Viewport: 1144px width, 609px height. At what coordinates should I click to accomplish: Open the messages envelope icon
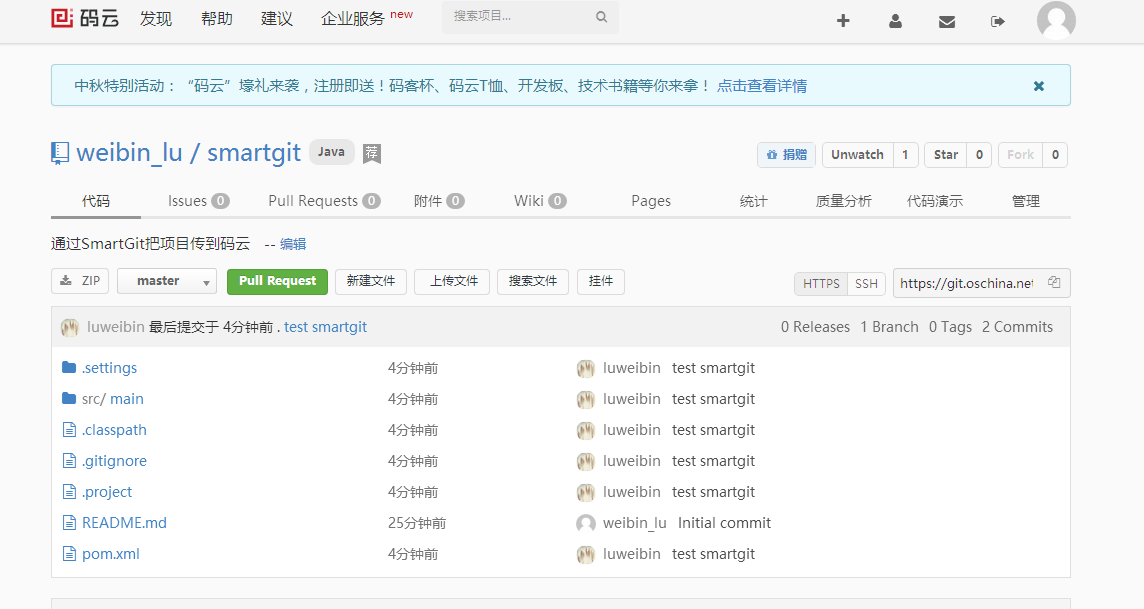947,22
